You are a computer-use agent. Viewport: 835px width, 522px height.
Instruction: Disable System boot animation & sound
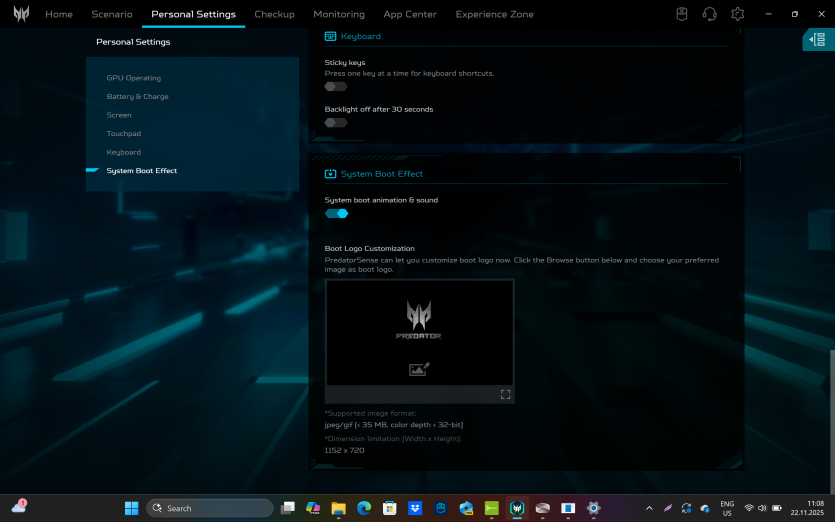click(x=336, y=213)
